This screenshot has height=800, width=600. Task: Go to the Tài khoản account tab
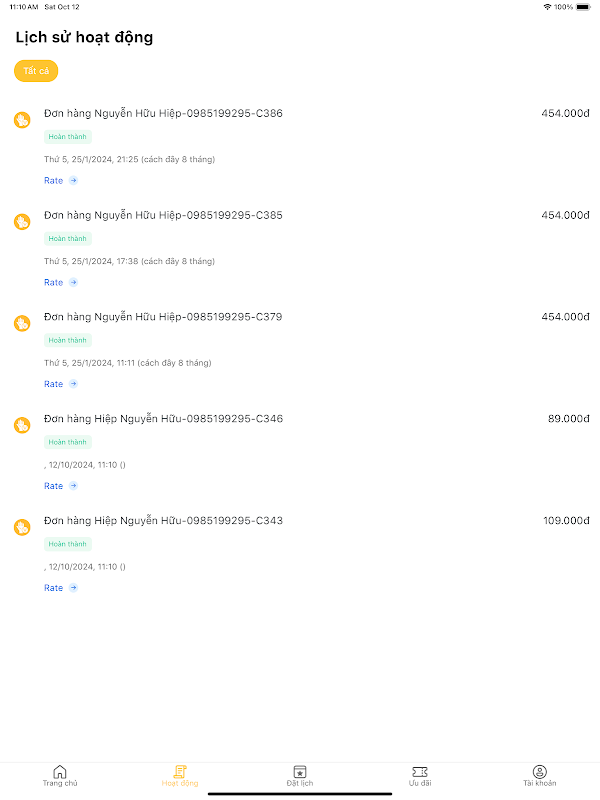coord(539,776)
